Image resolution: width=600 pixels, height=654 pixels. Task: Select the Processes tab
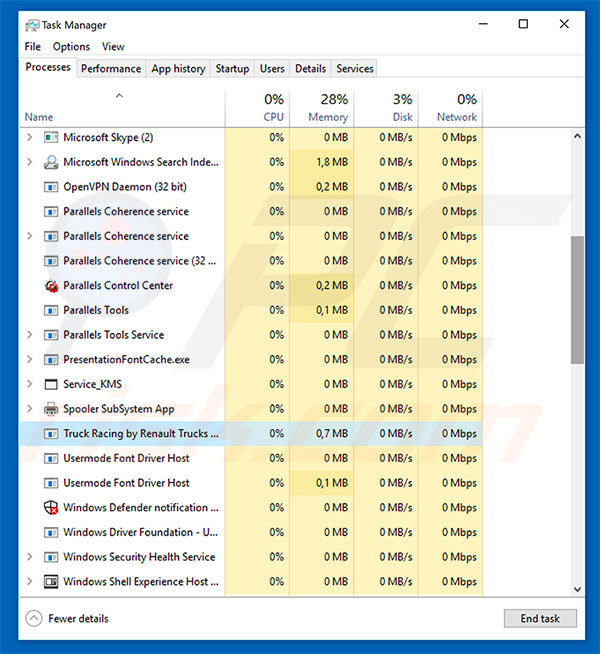click(x=48, y=67)
